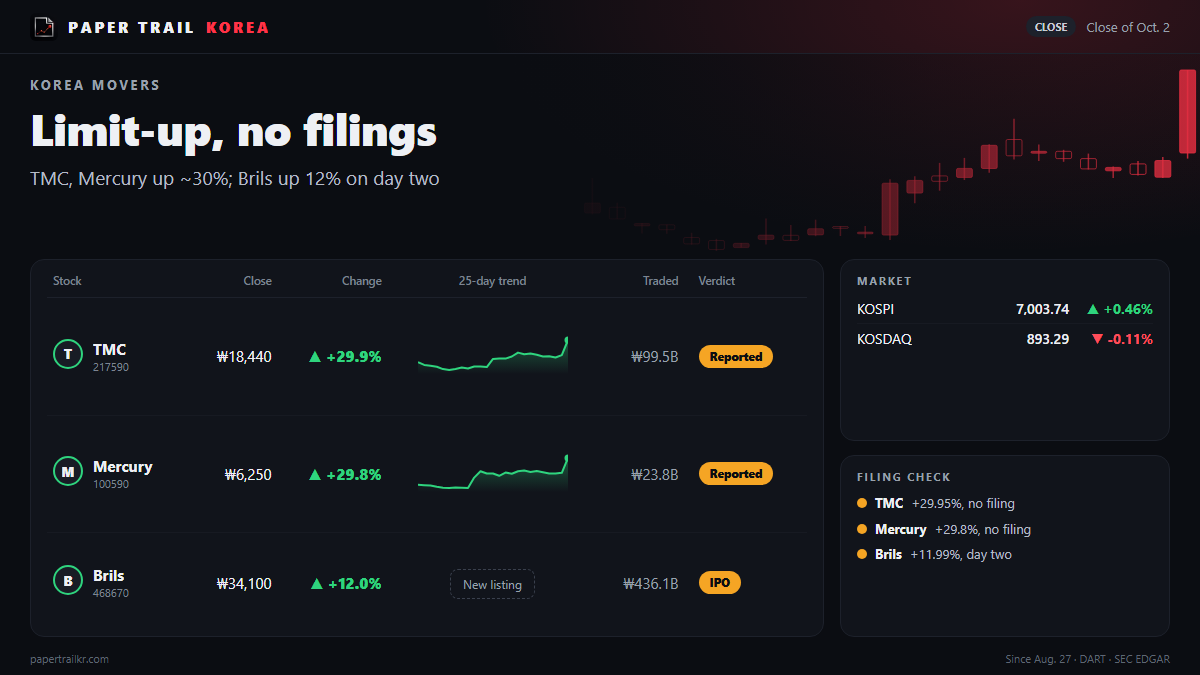This screenshot has width=1200, height=675.
Task: Click the PAPER TRAIL KOREA brand name
Action: pyautogui.click(x=169, y=28)
